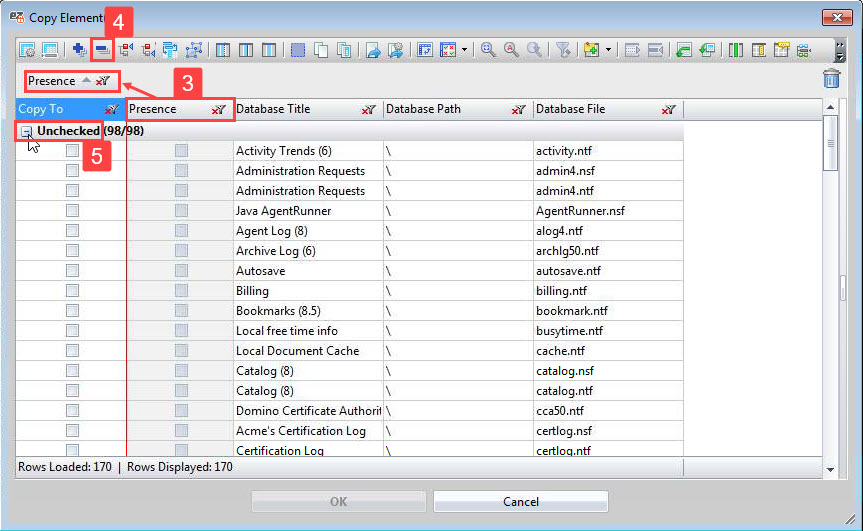Open dropdown arrow next to add-note icon
Image resolution: width=863 pixels, height=531 pixels.
pyautogui.click(x=607, y=49)
